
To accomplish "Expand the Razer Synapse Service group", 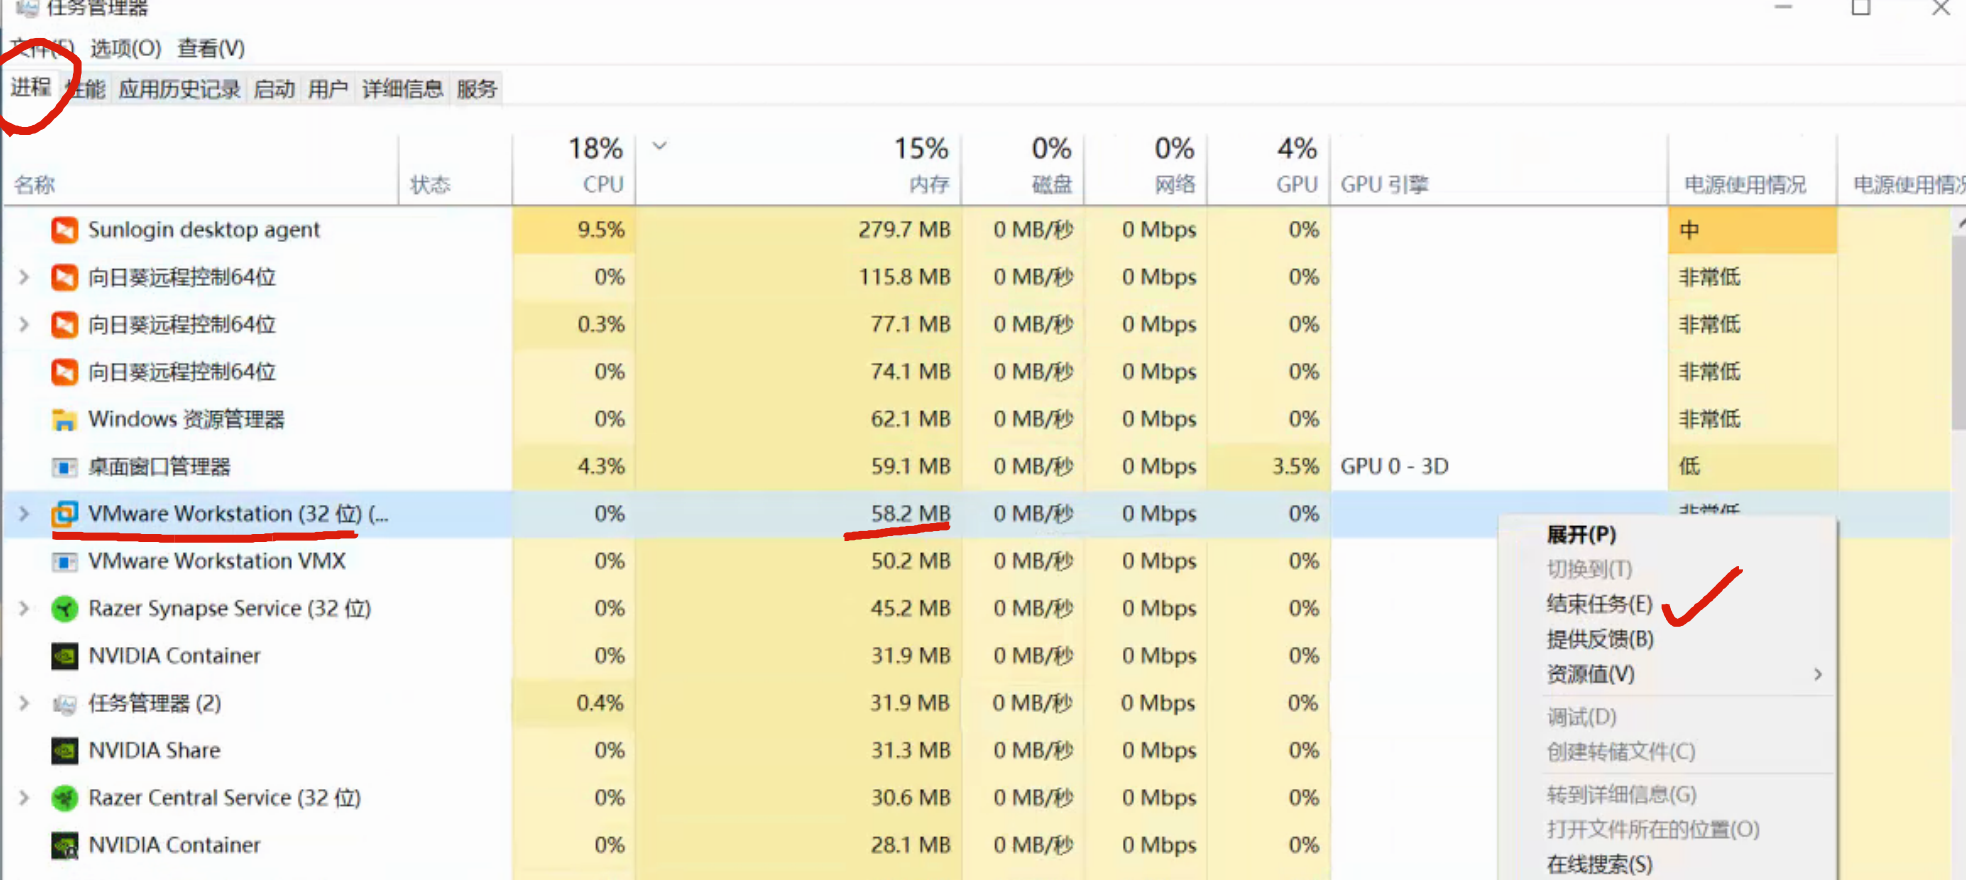I will click(24, 609).
